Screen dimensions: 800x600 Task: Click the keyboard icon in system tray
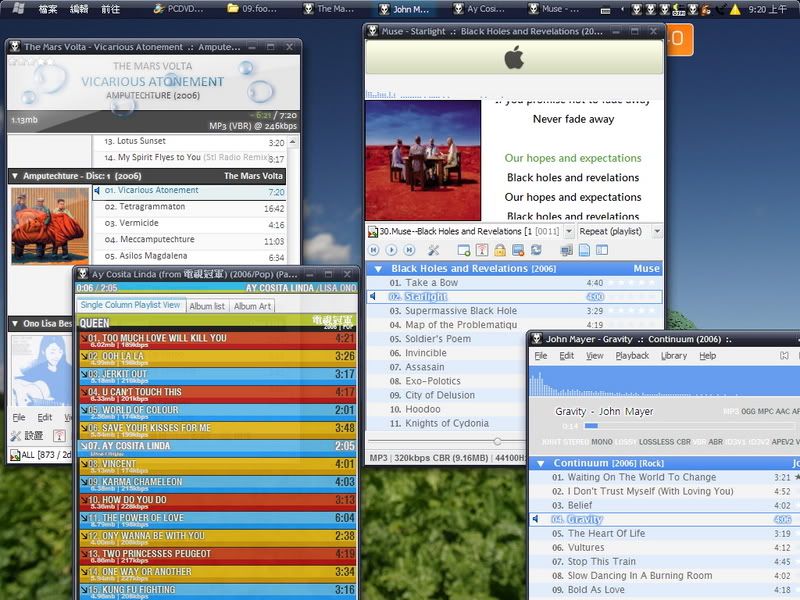[x=606, y=10]
